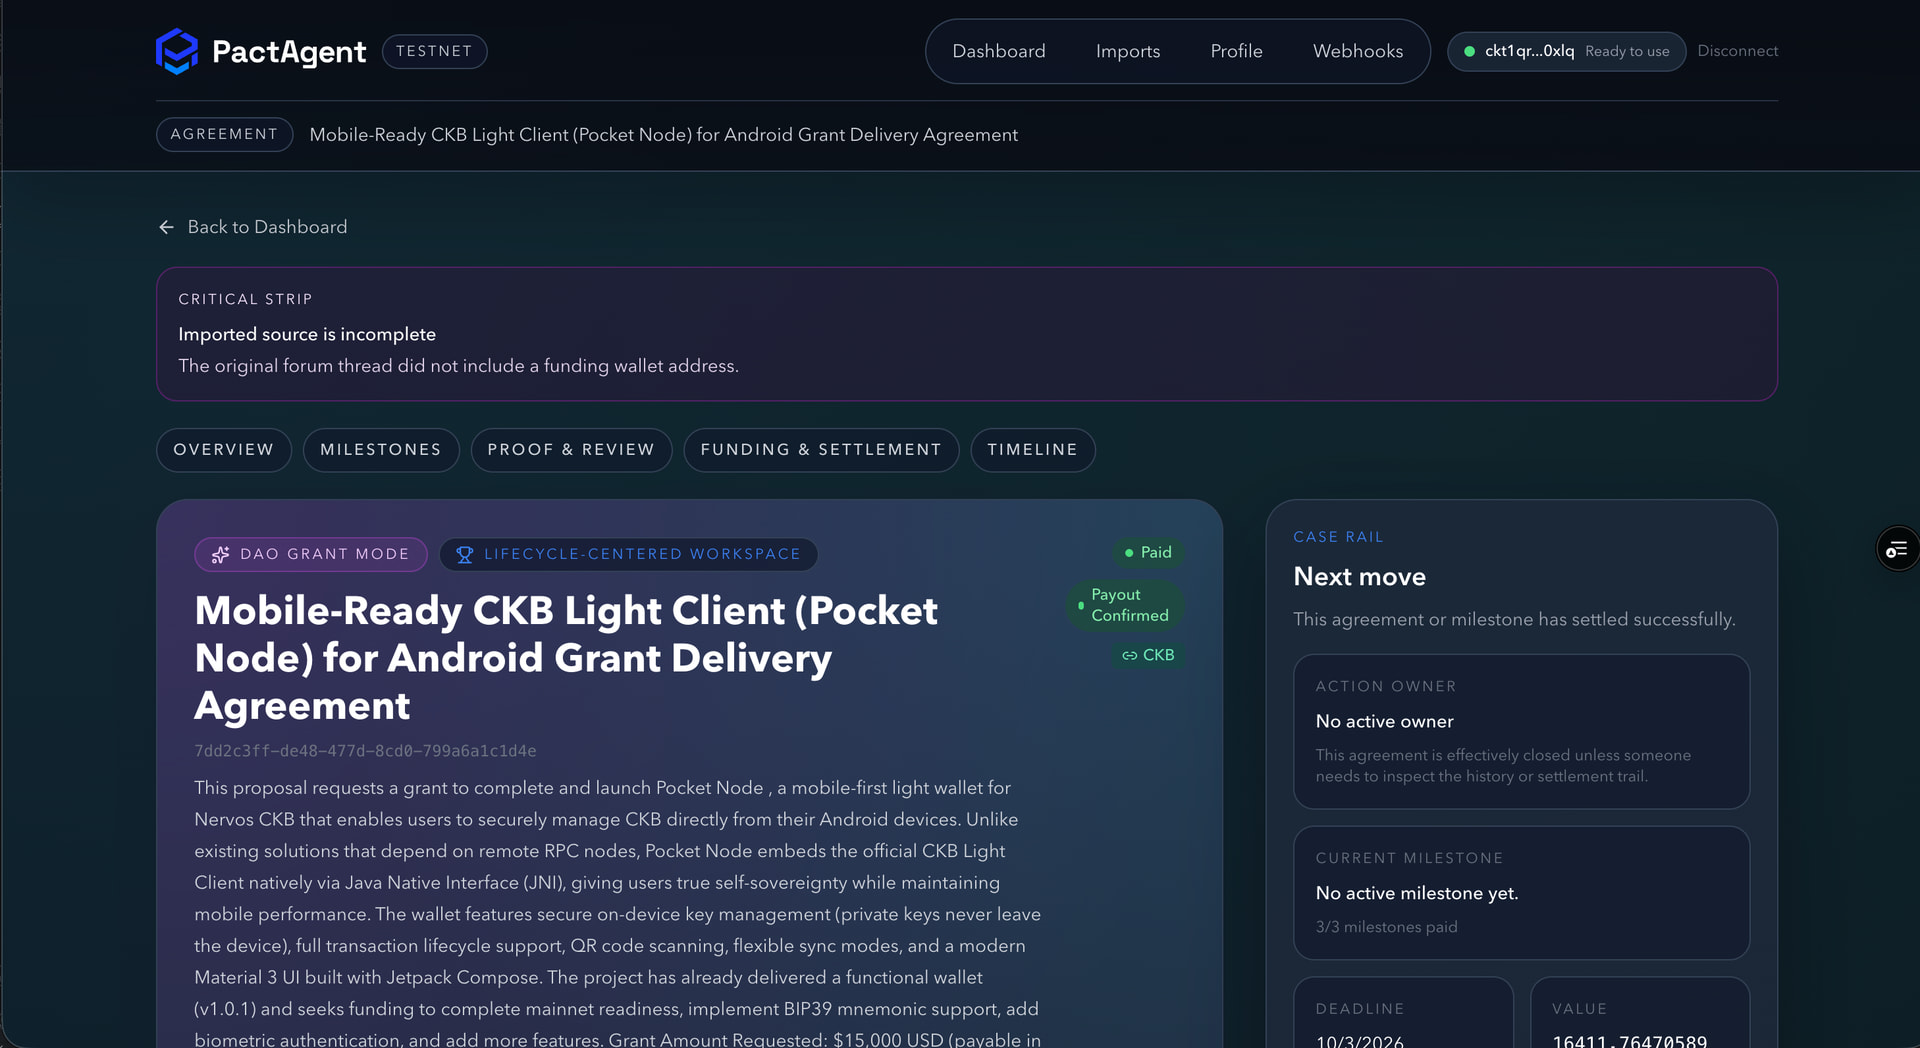1920x1048 pixels.
Task: Go Back to Dashboard
Action: pos(253,227)
